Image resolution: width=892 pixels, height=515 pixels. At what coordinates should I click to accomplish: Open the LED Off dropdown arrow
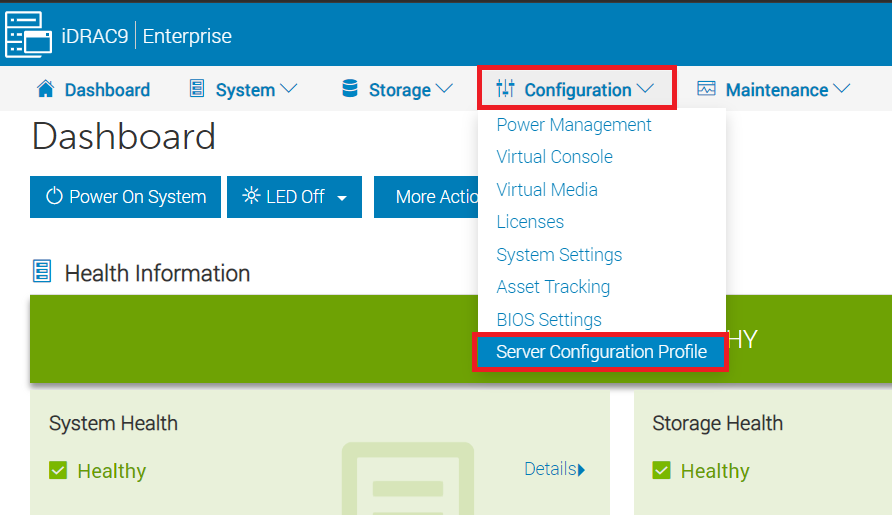pyautogui.click(x=342, y=198)
